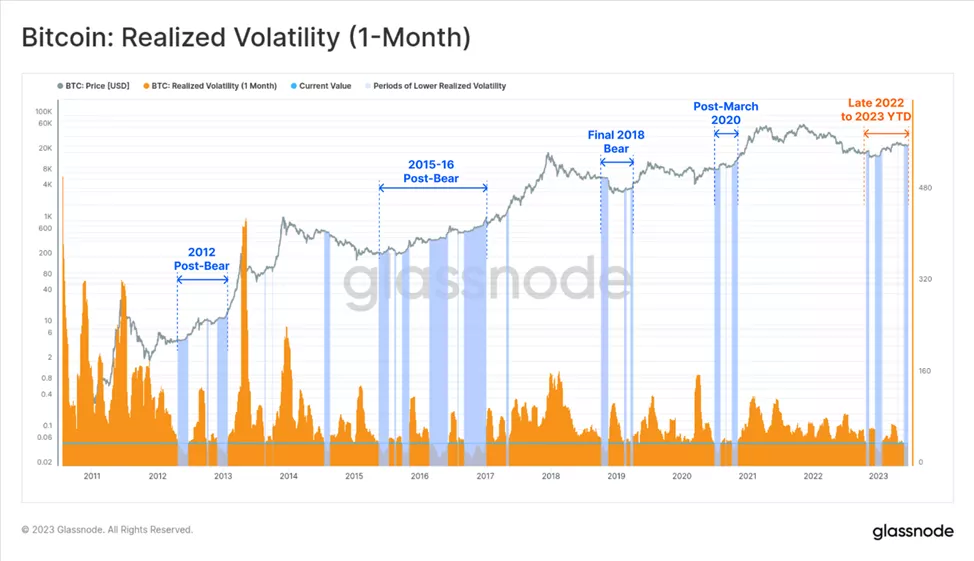This screenshot has height=561, width=974.
Task: Click the Final 2018 Bear range arrow
Action: 616,160
